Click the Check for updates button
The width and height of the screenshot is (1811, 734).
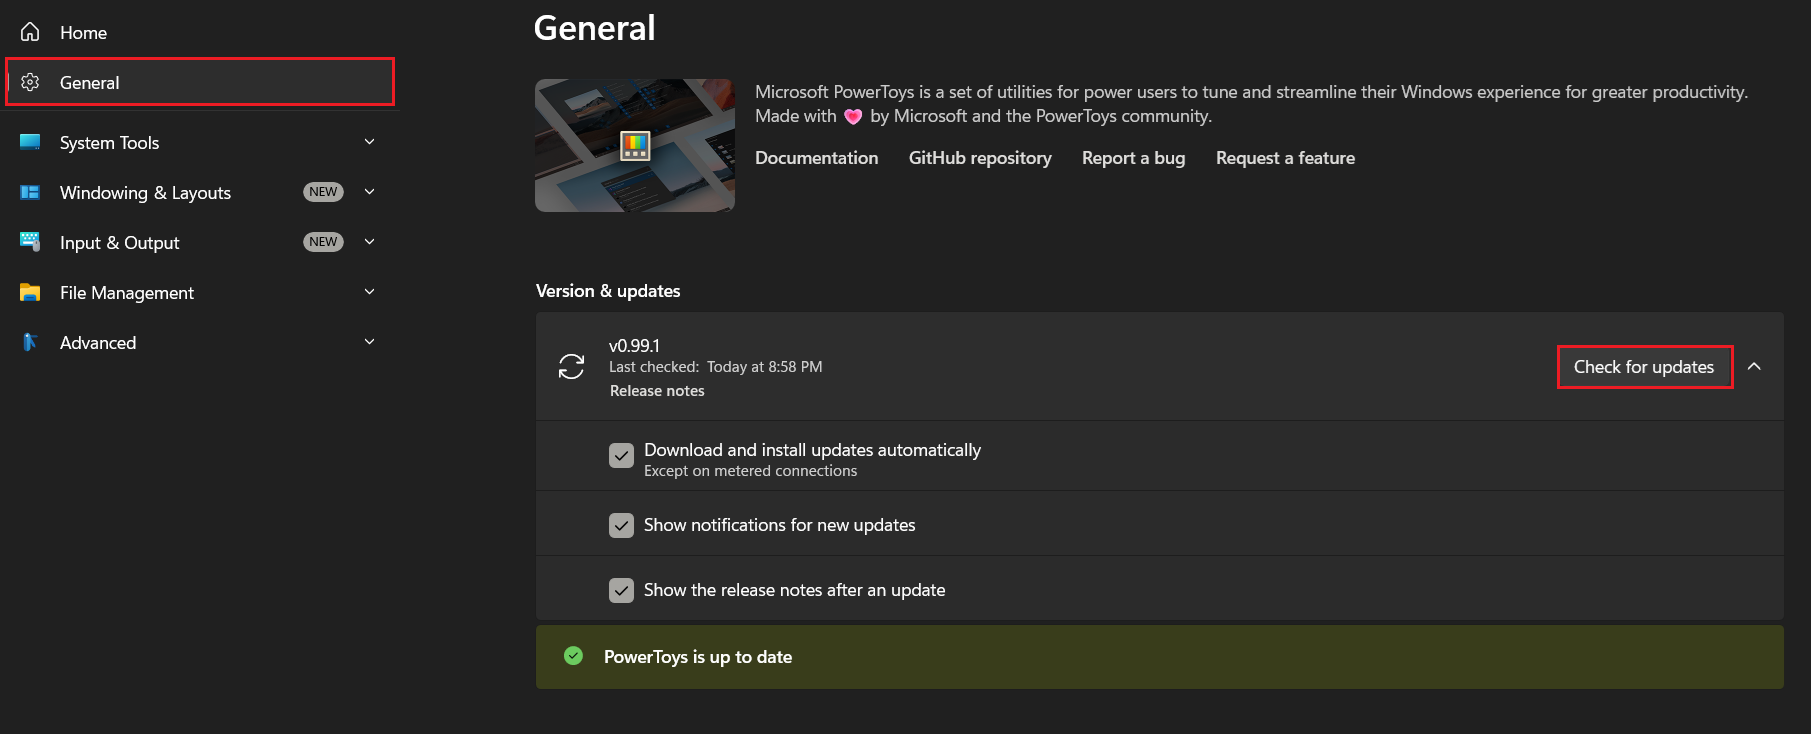point(1644,367)
